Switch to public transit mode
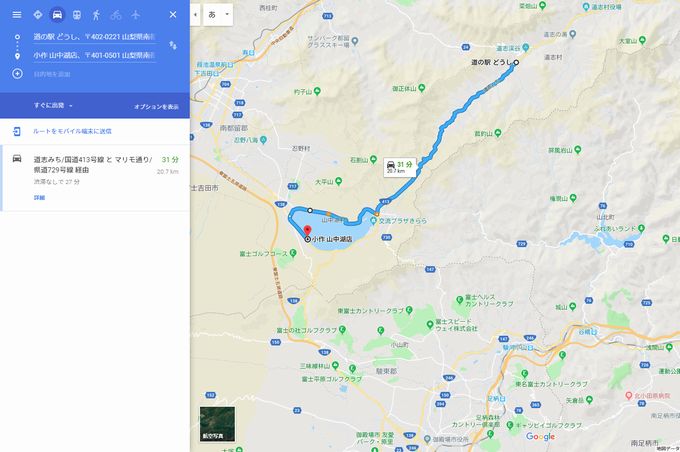Image resolution: width=680 pixels, height=452 pixels. (x=76, y=15)
